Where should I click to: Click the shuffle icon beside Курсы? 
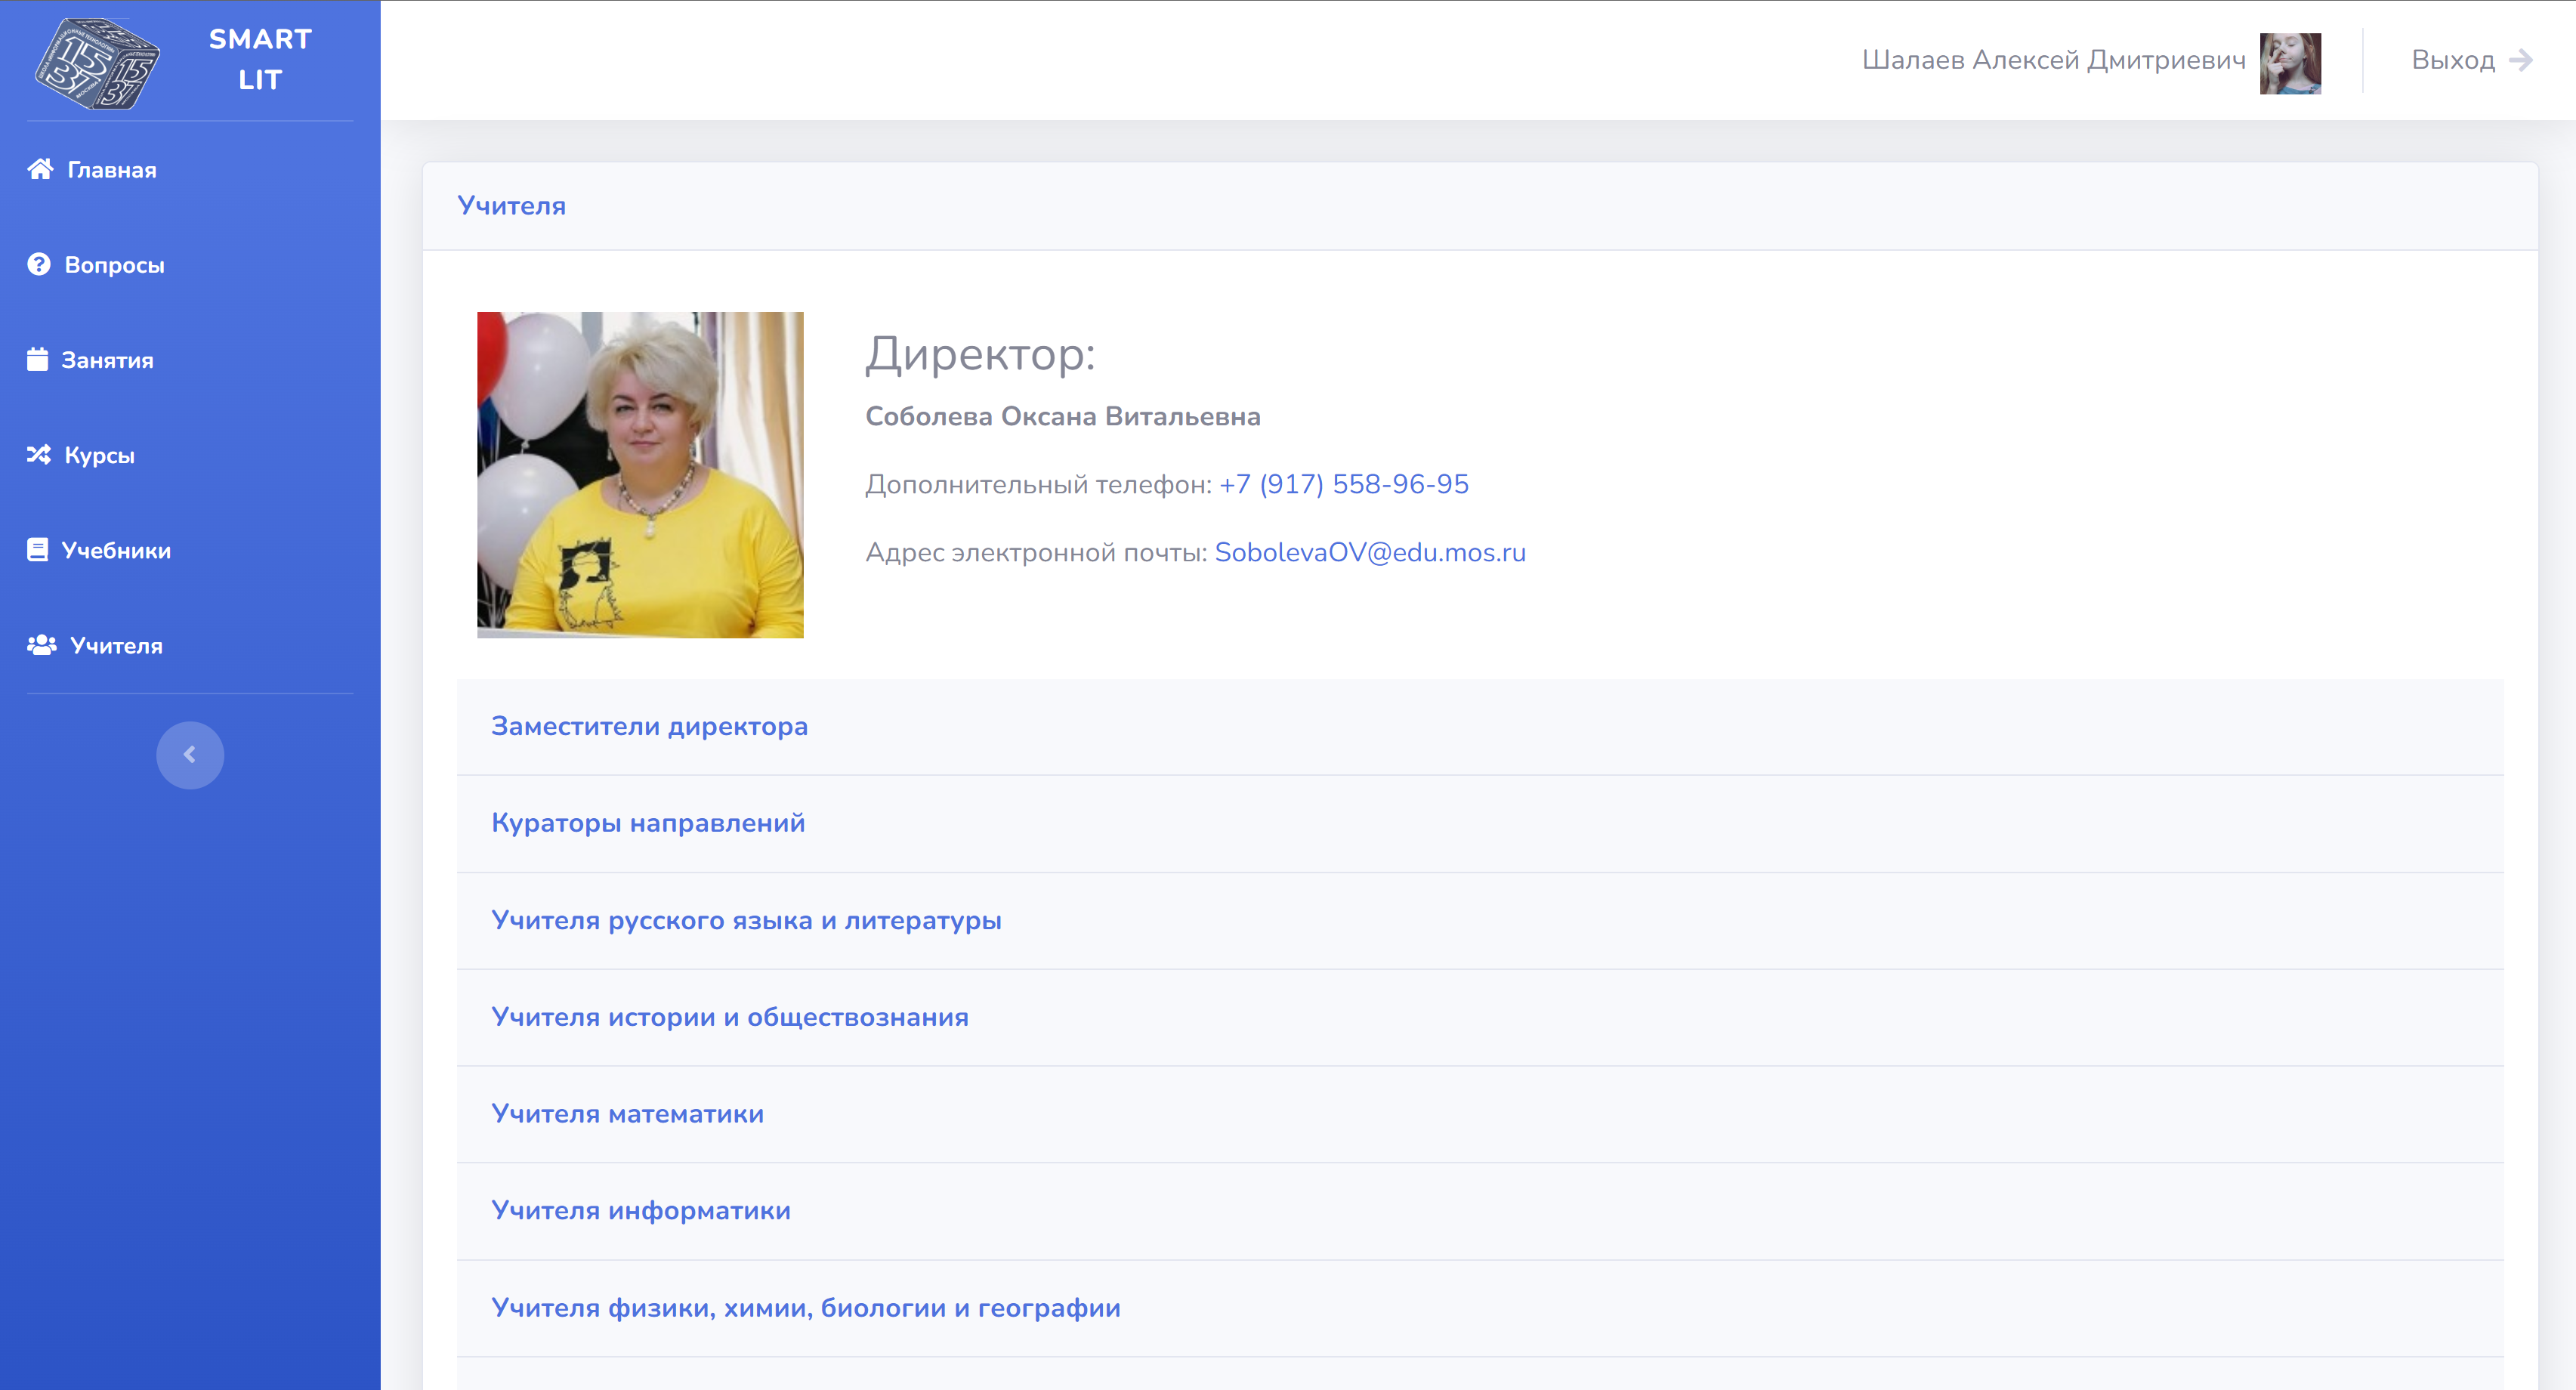point(39,454)
